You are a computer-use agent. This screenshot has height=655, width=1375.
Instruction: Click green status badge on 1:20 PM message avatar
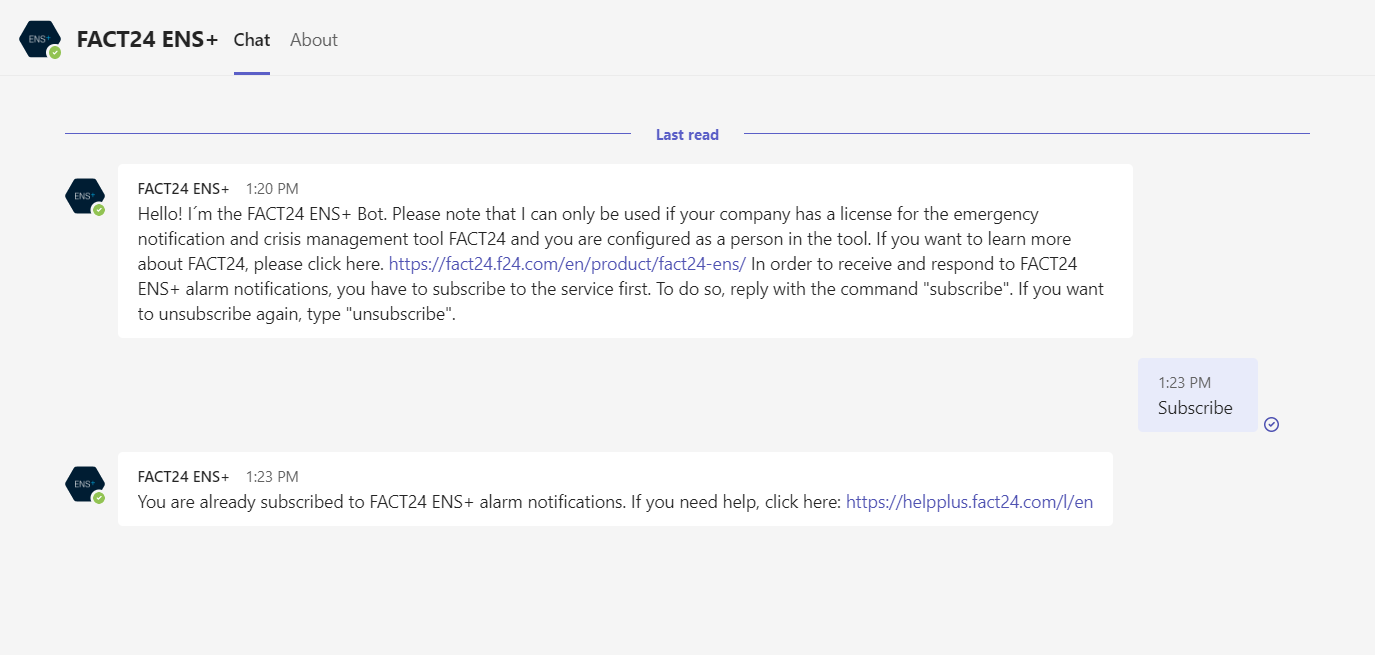pyautogui.click(x=99, y=210)
